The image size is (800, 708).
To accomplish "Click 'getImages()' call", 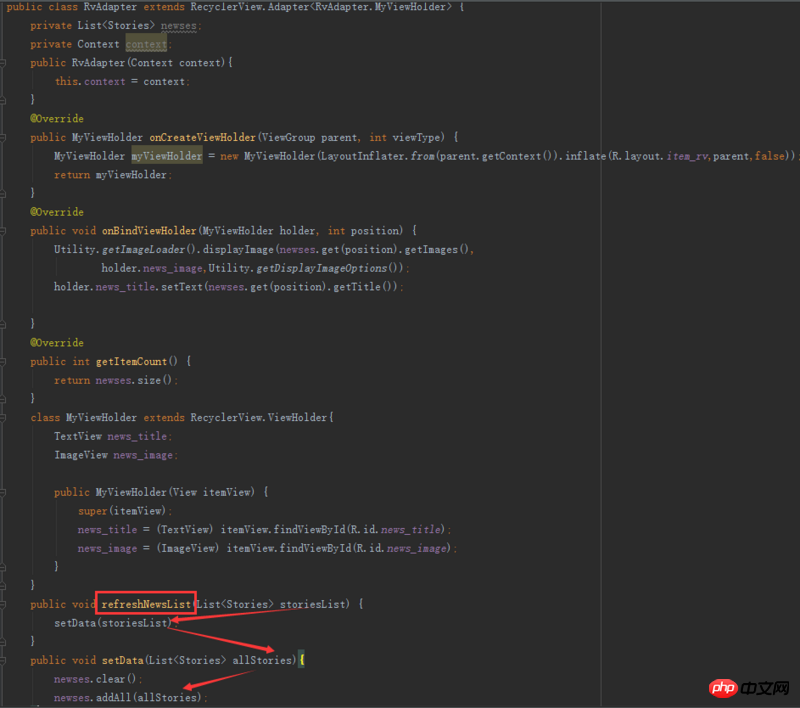I will [437, 249].
